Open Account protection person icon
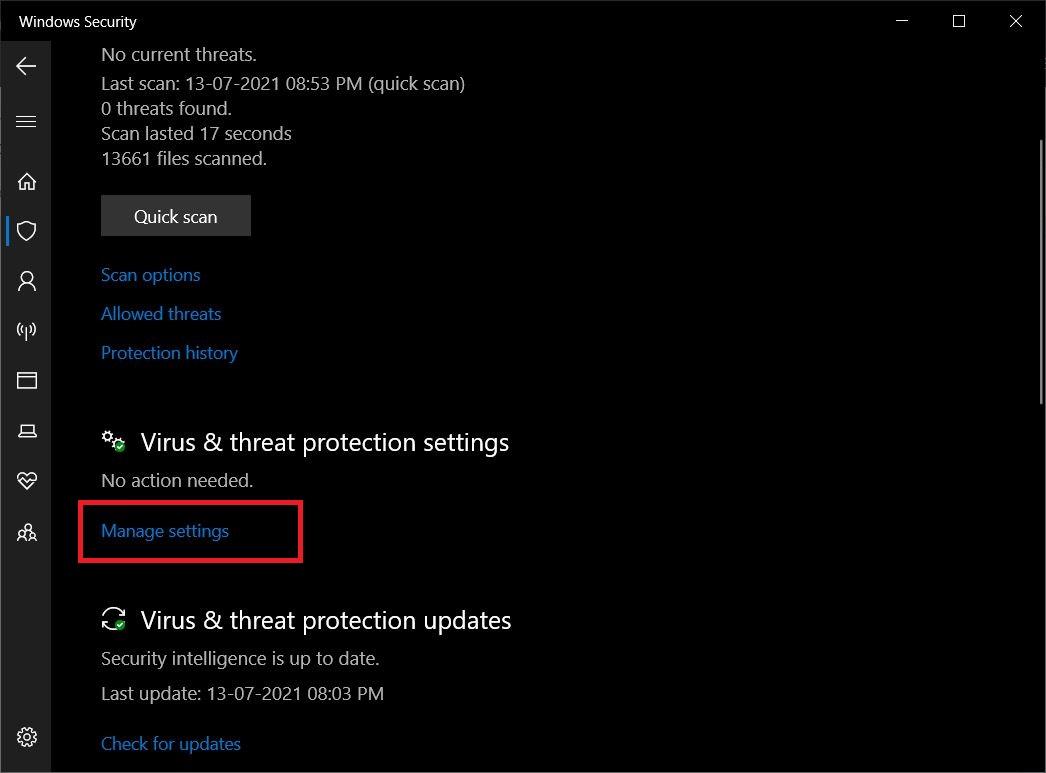This screenshot has height=773, width=1046. point(27,281)
